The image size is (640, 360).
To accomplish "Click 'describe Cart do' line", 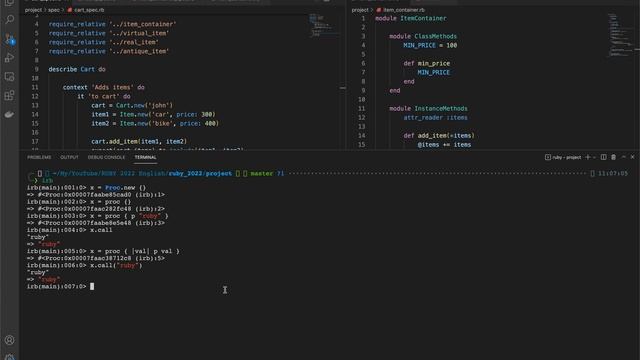I will pyautogui.click(x=77, y=69).
